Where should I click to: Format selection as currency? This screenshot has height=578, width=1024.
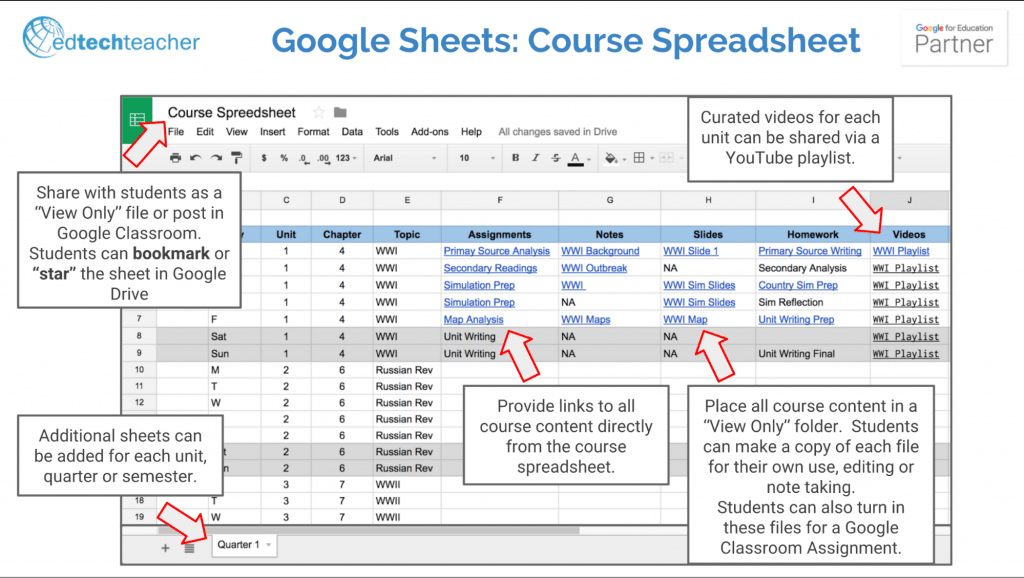265,158
